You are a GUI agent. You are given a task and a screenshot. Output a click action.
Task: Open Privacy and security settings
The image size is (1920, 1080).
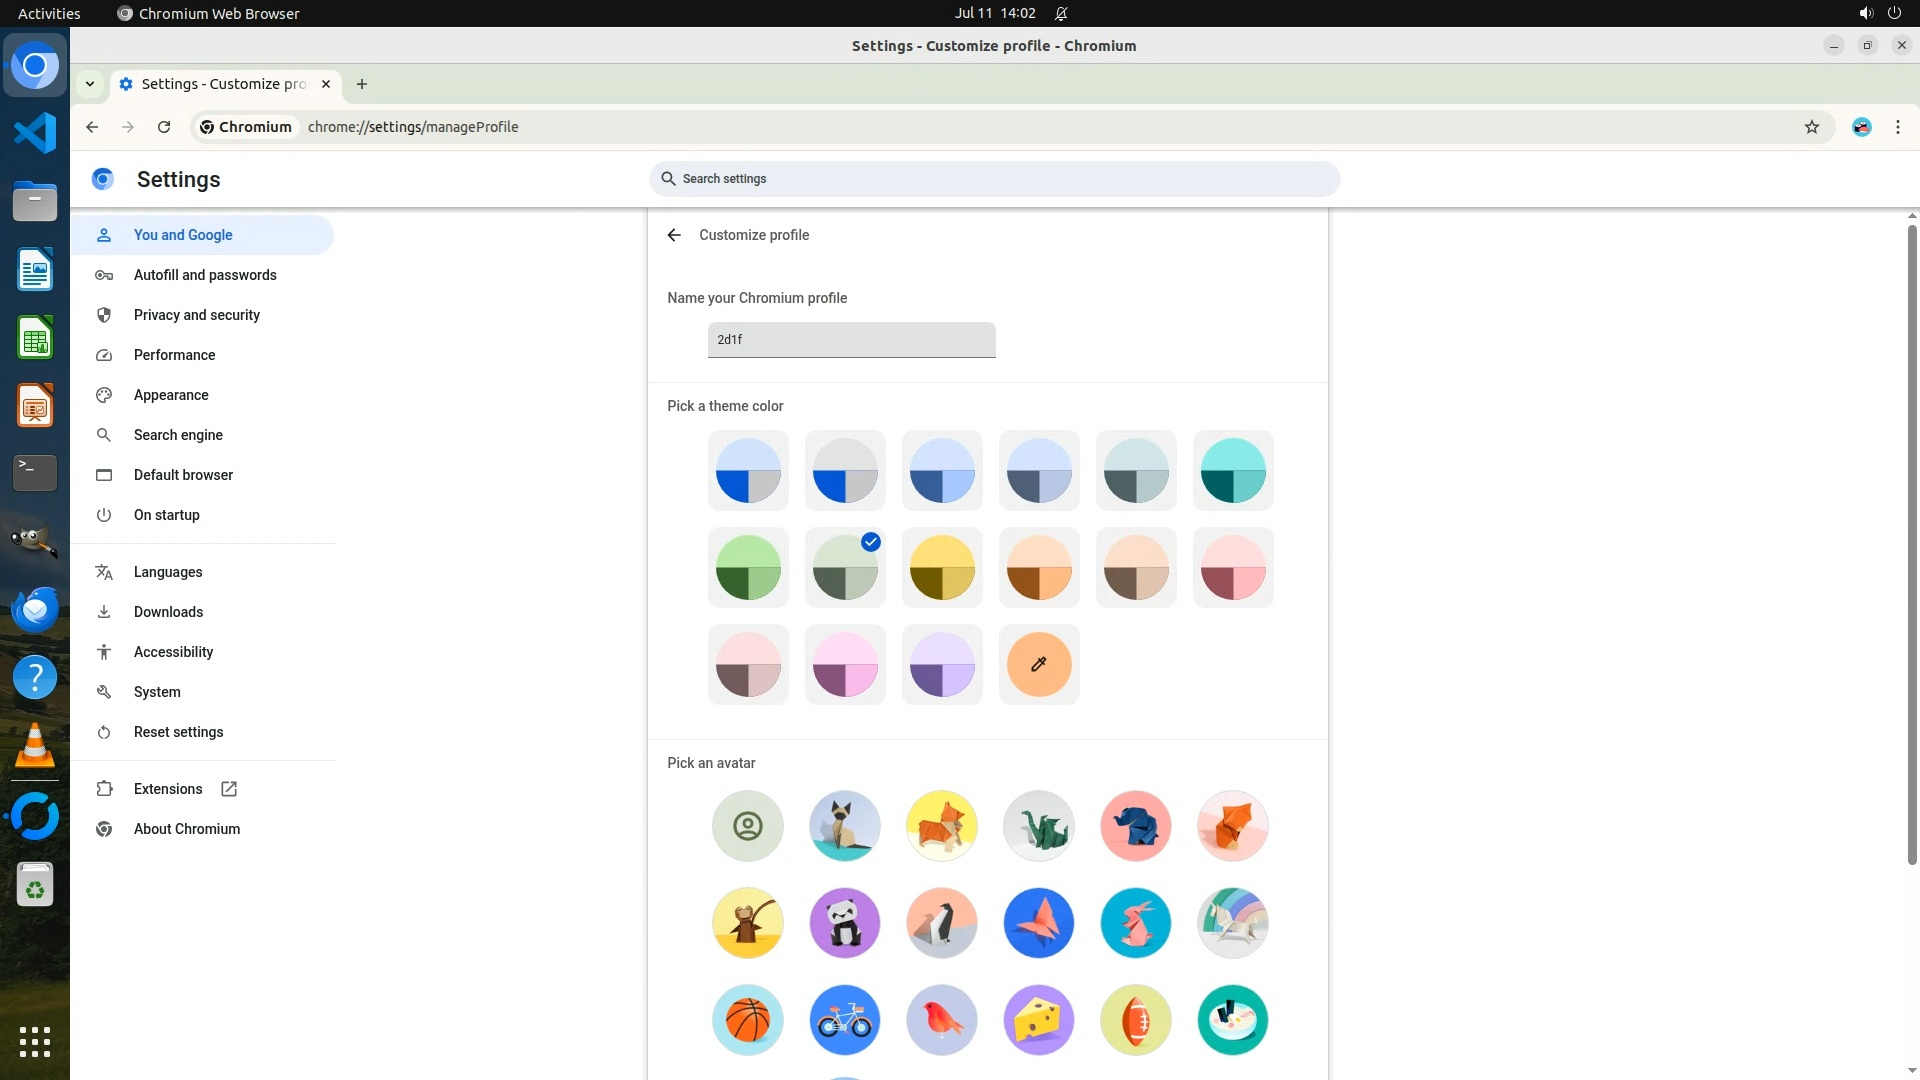click(196, 315)
